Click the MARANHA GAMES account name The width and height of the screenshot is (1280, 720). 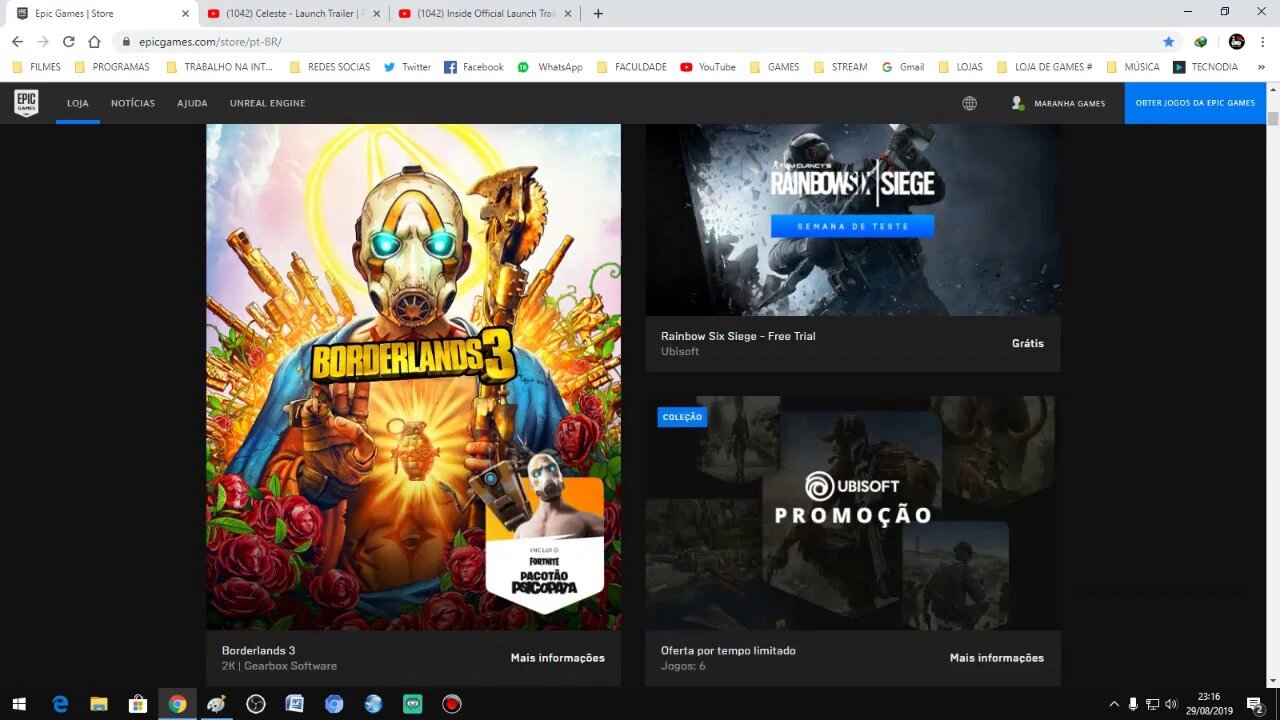pos(1070,103)
